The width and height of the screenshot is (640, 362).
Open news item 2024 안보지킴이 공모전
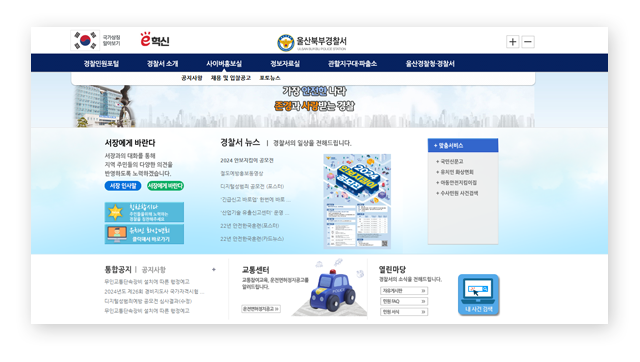click(x=247, y=160)
